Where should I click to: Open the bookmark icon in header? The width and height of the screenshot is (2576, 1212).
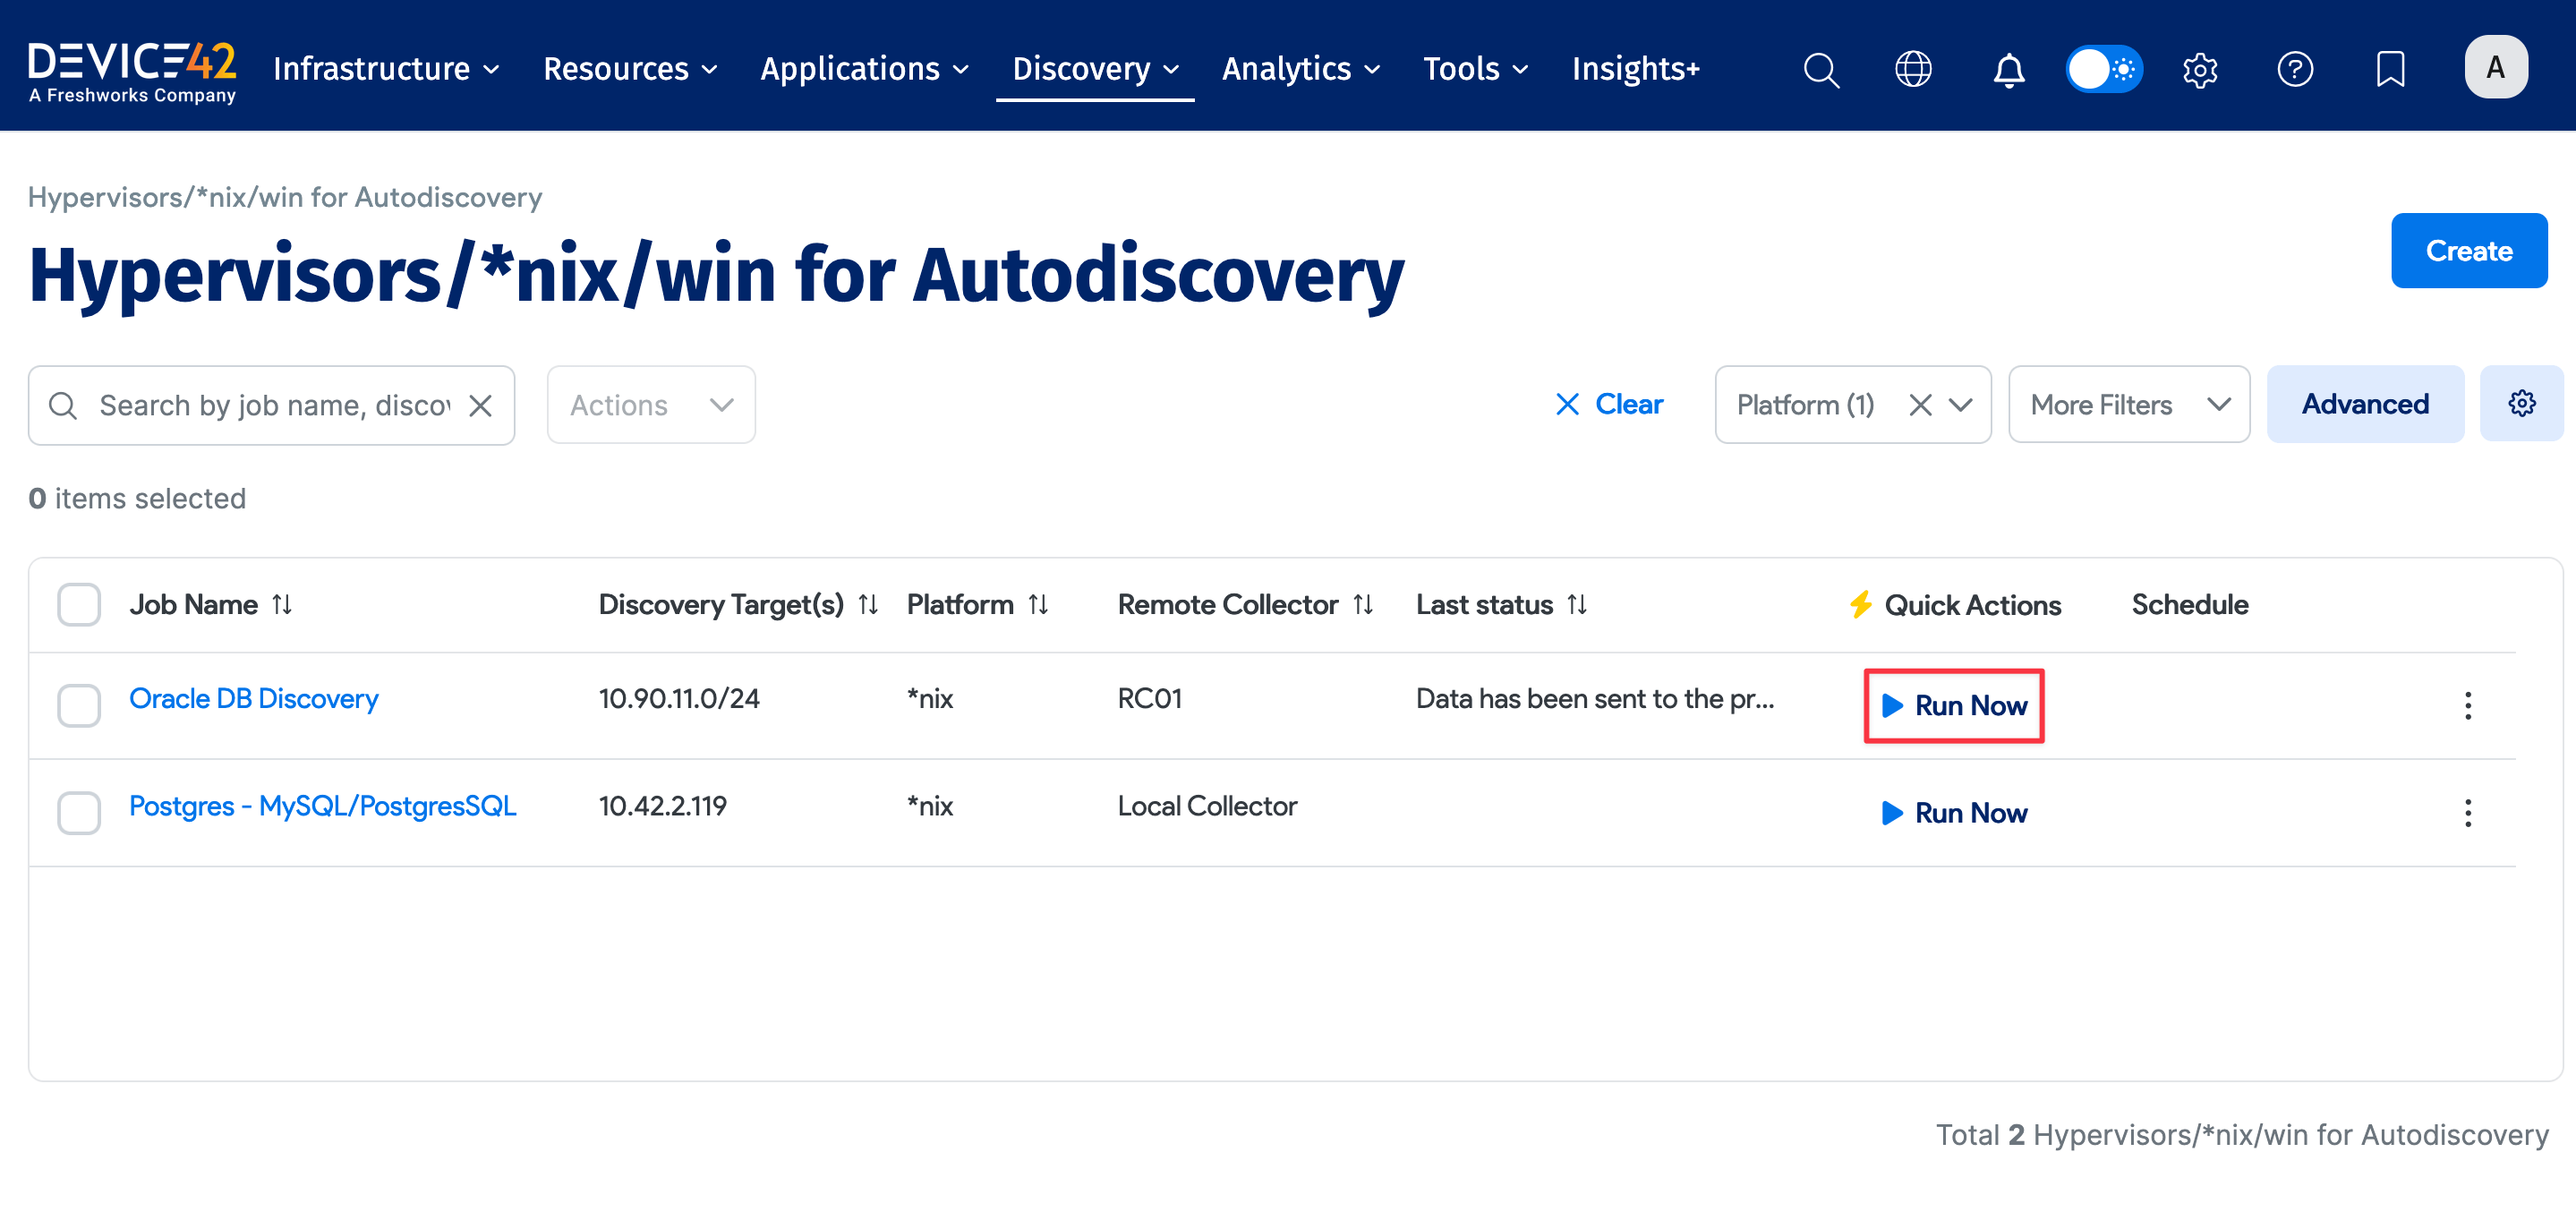2390,69
